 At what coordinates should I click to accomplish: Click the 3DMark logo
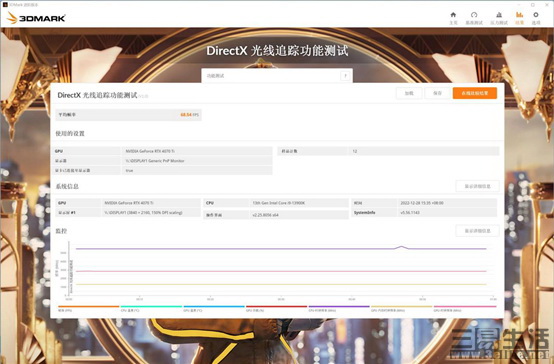[36, 18]
